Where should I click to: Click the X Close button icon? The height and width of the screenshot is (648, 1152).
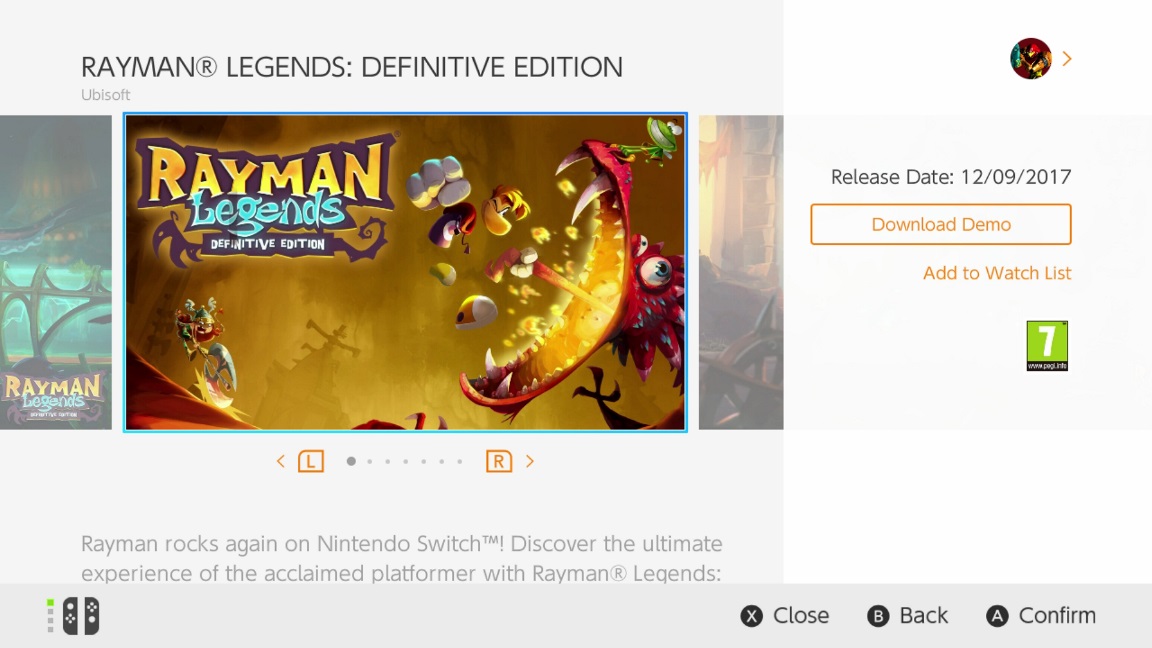coord(751,616)
